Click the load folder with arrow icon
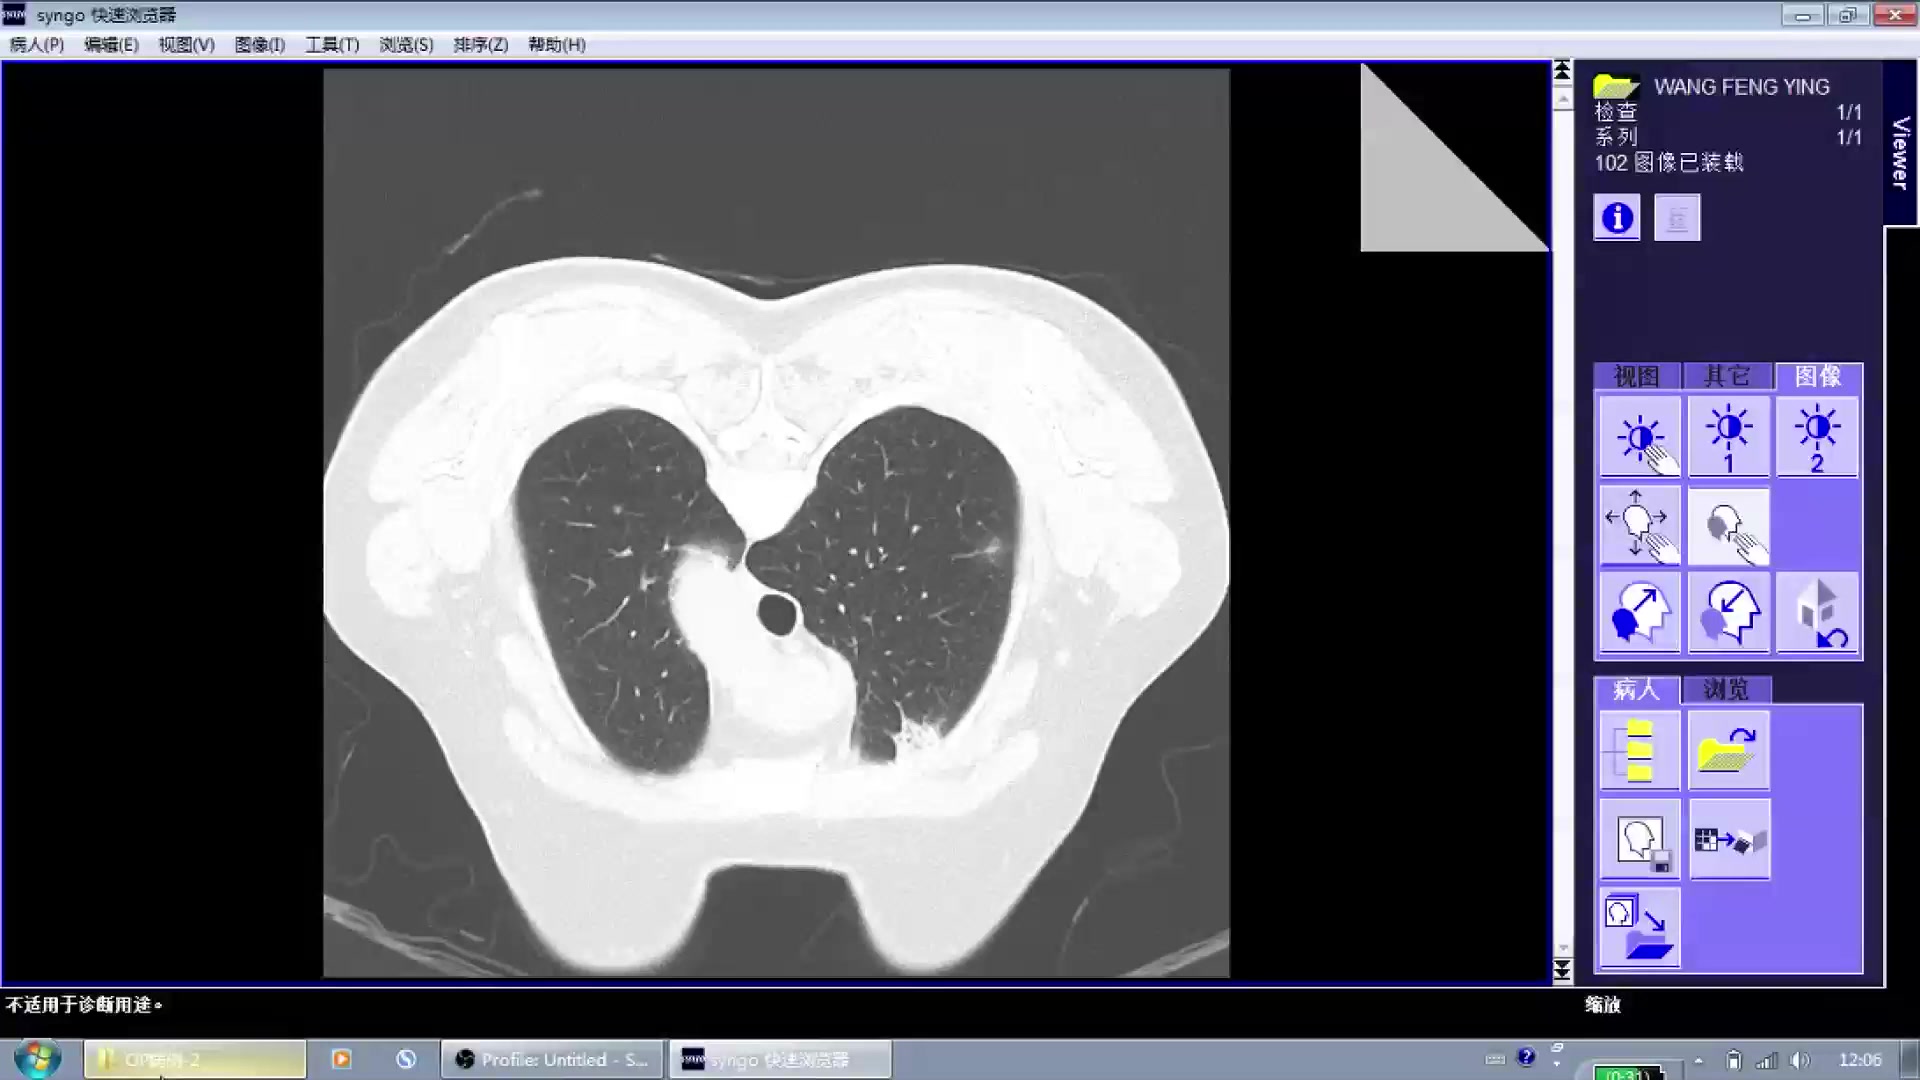Viewport: 1920px width, 1080px height. 1729,751
